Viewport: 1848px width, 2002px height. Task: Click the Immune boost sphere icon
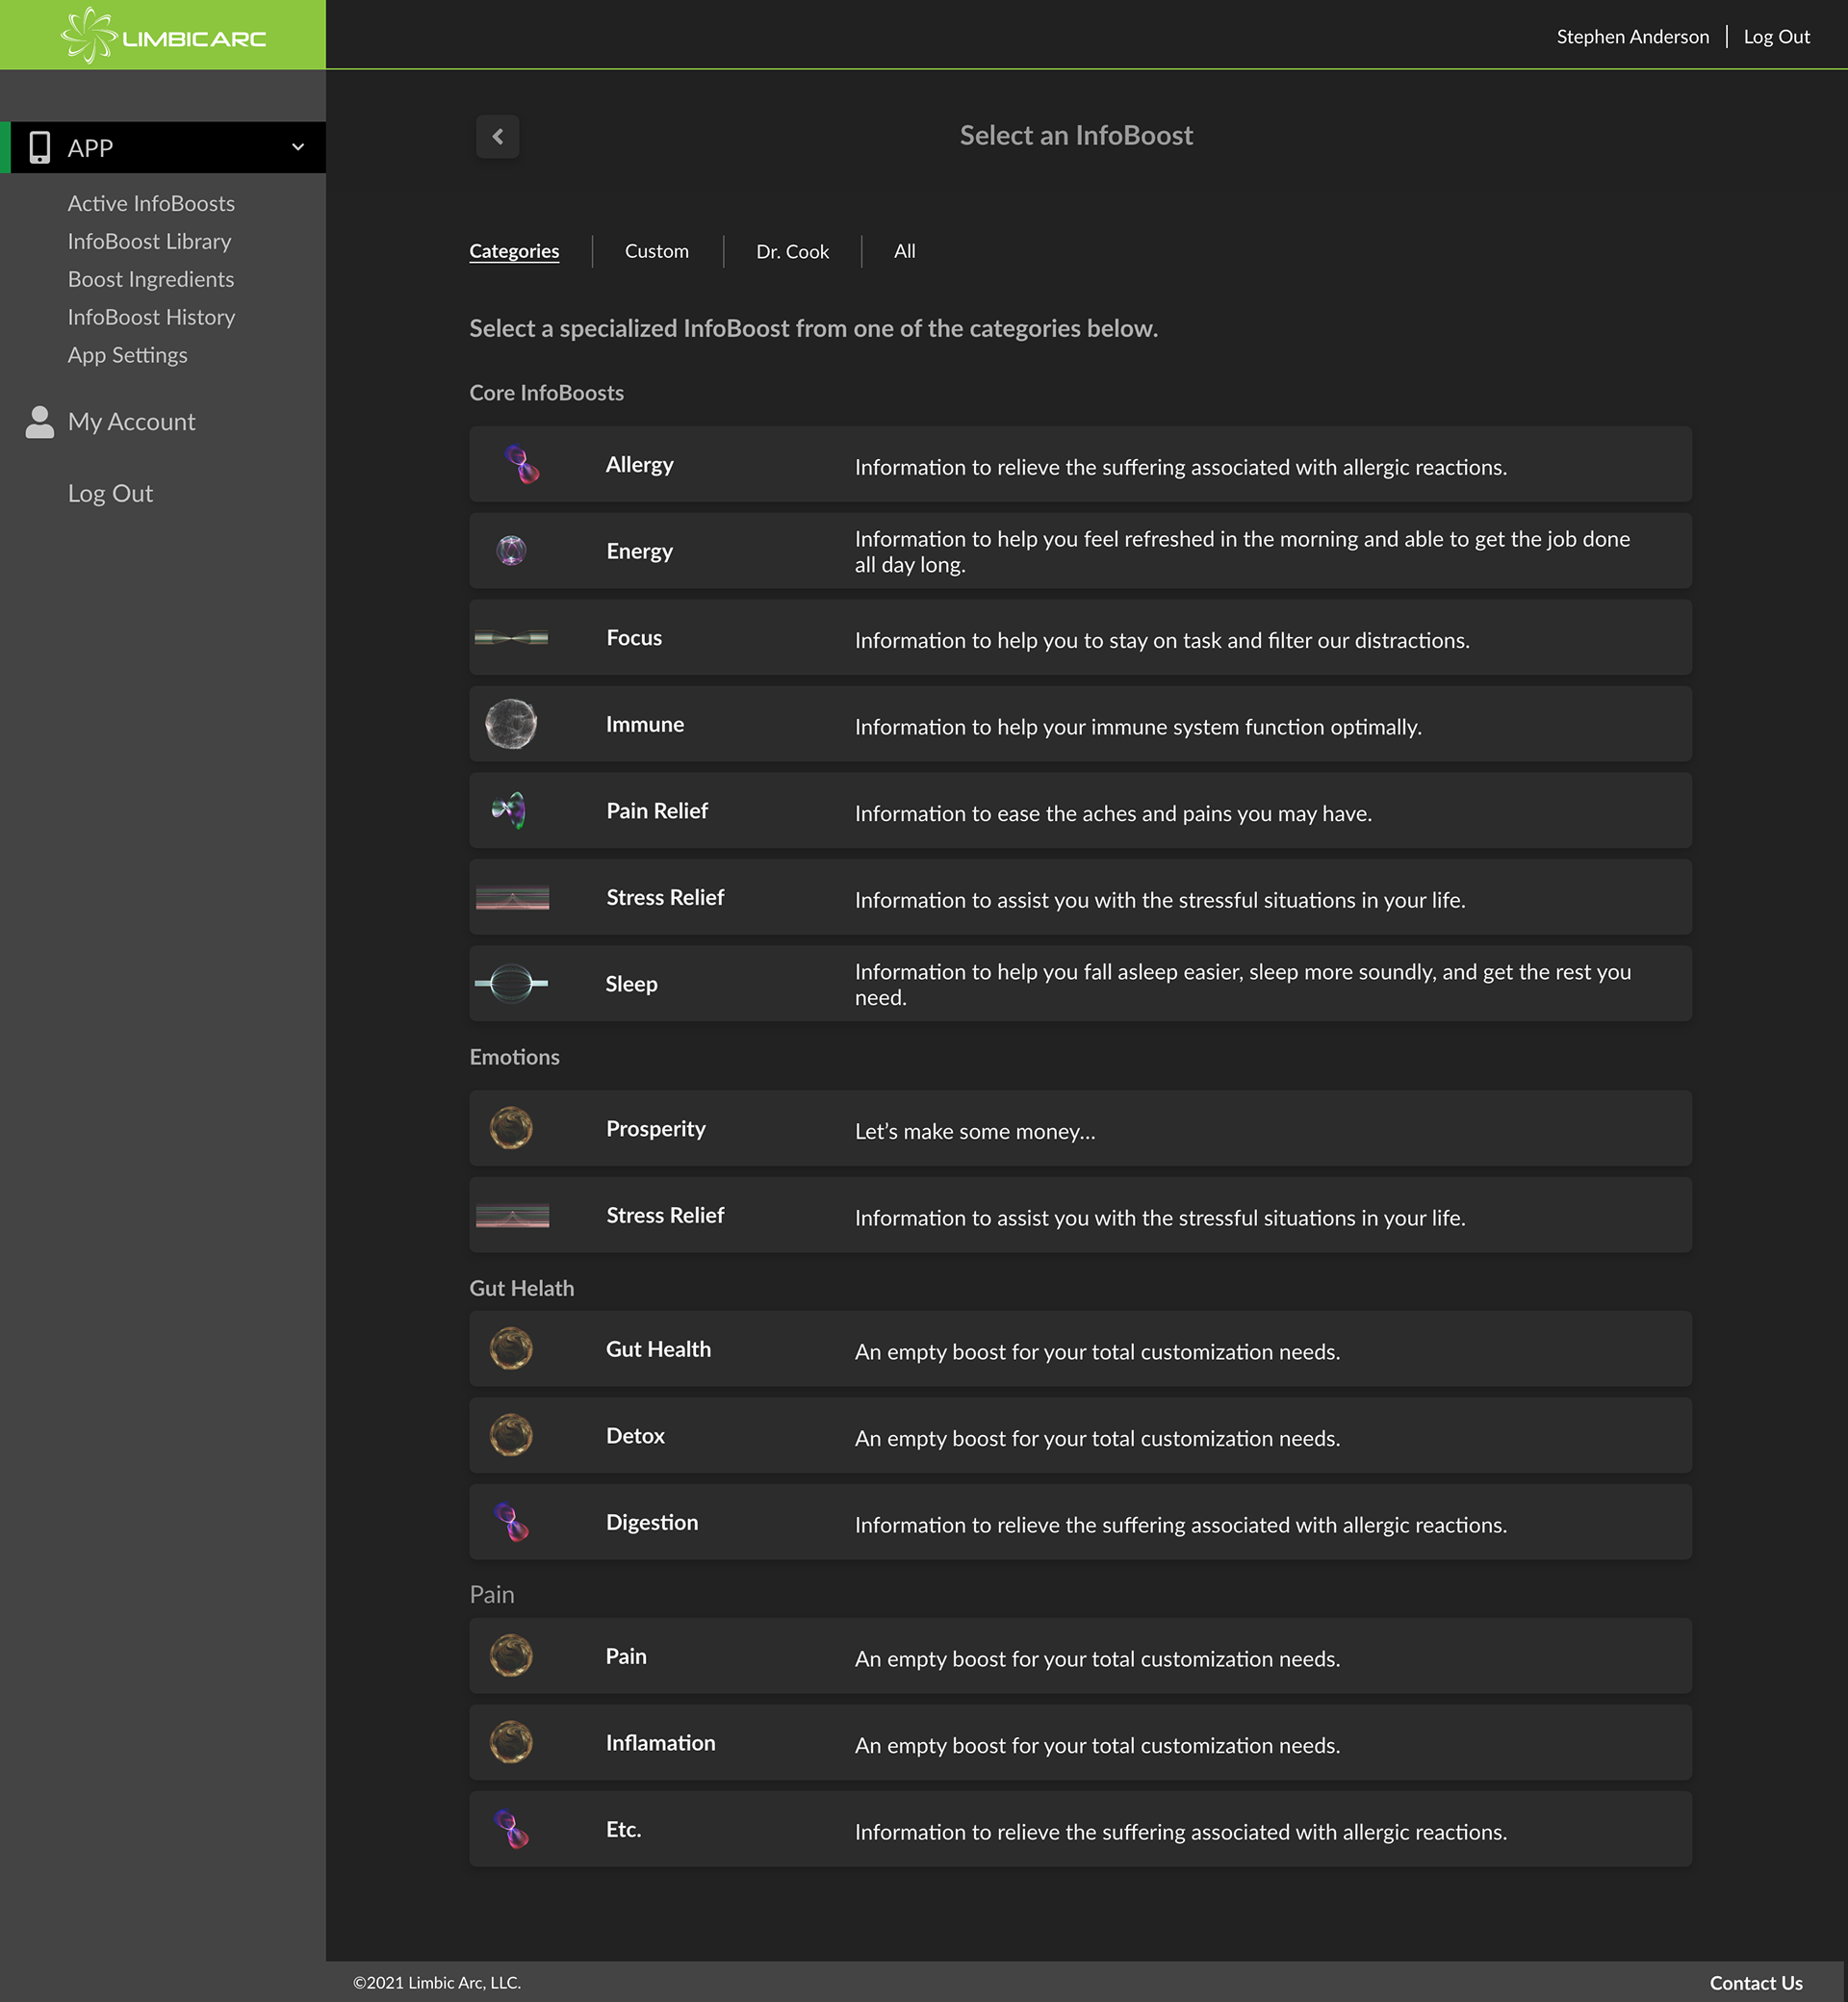[511, 724]
